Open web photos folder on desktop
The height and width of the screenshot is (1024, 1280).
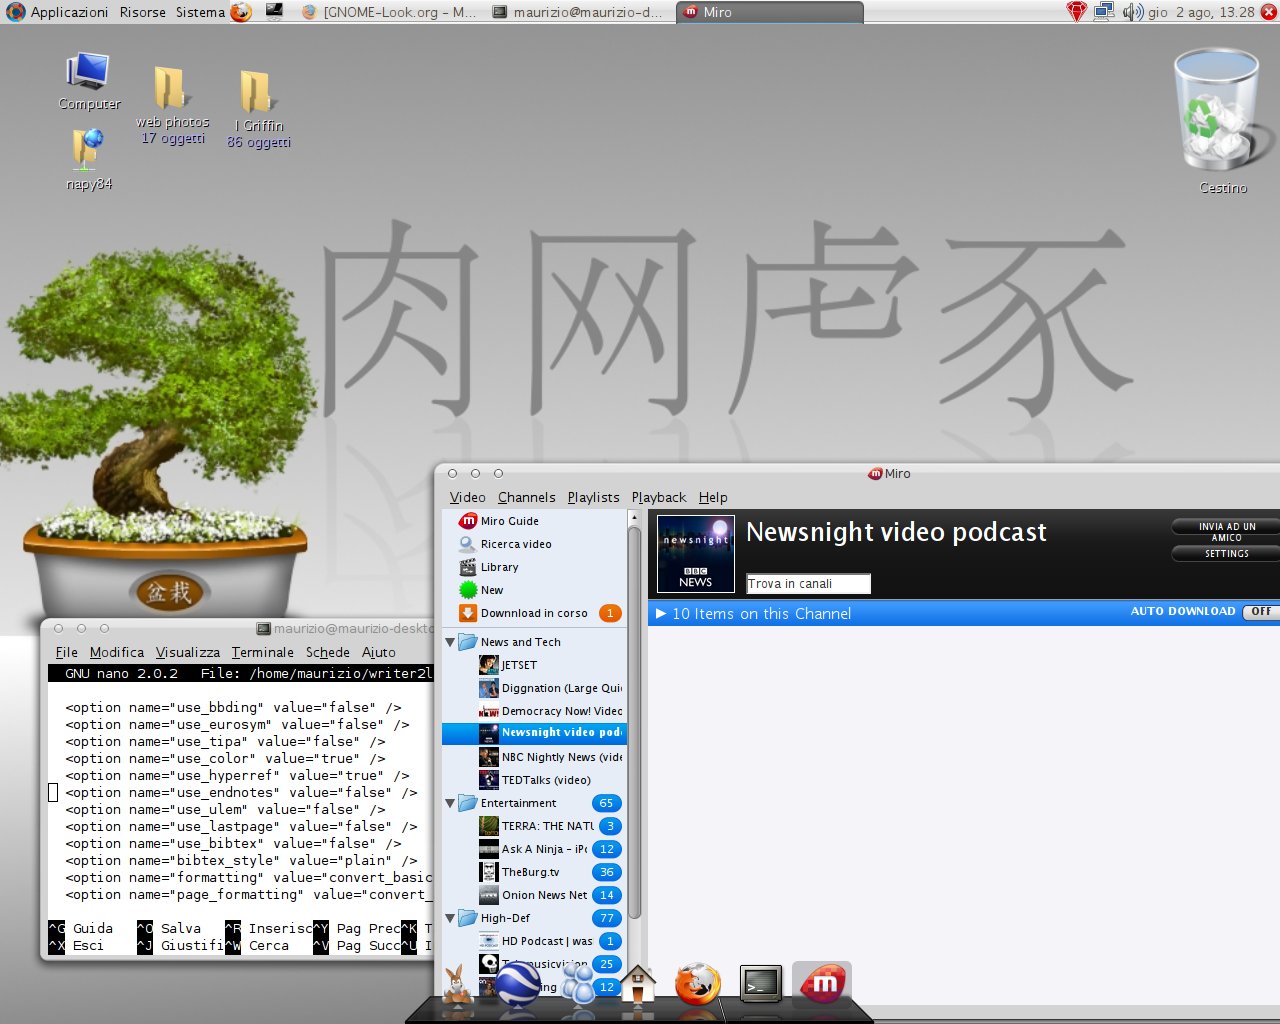pos(173,105)
